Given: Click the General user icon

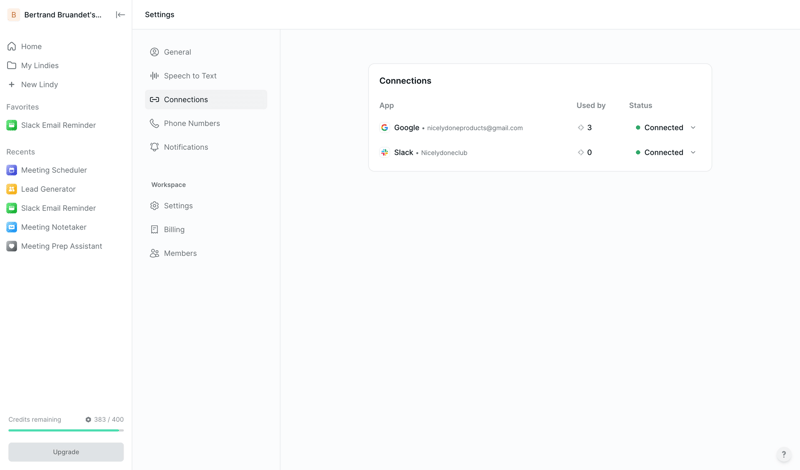Looking at the screenshot, I should pyautogui.click(x=154, y=52).
